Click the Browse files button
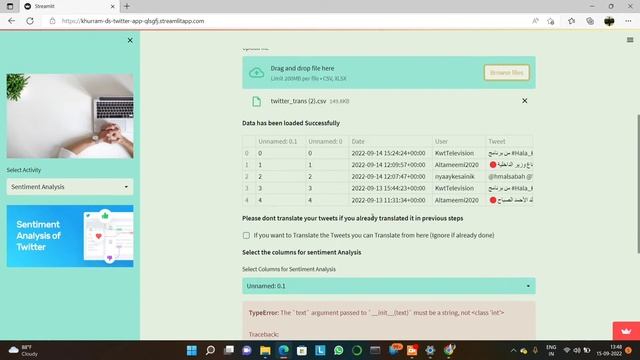This screenshot has width=640, height=360. pos(507,73)
